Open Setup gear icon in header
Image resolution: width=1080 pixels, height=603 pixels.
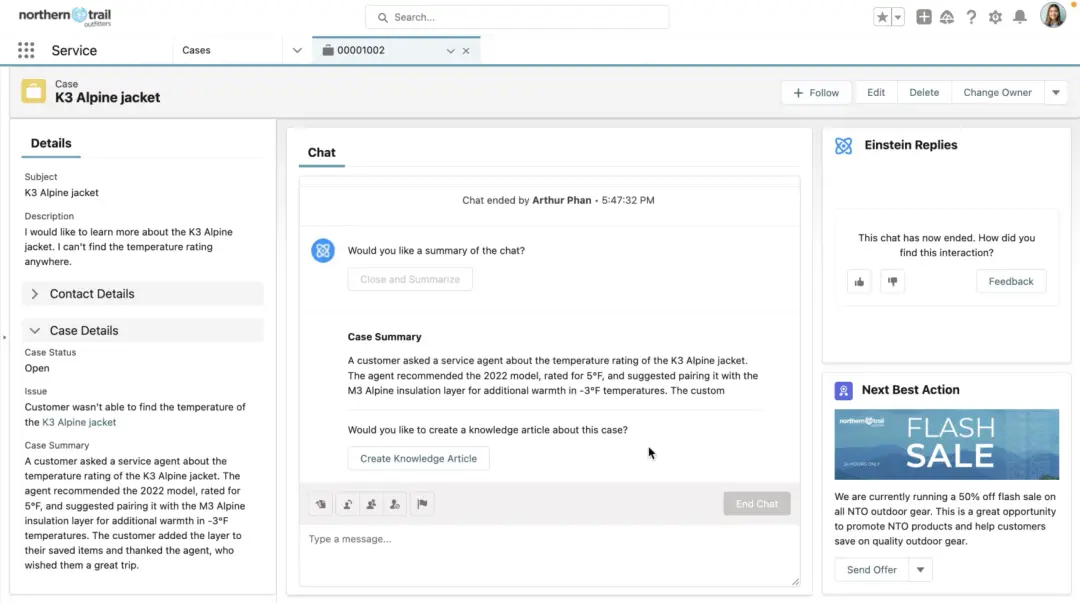coord(995,17)
